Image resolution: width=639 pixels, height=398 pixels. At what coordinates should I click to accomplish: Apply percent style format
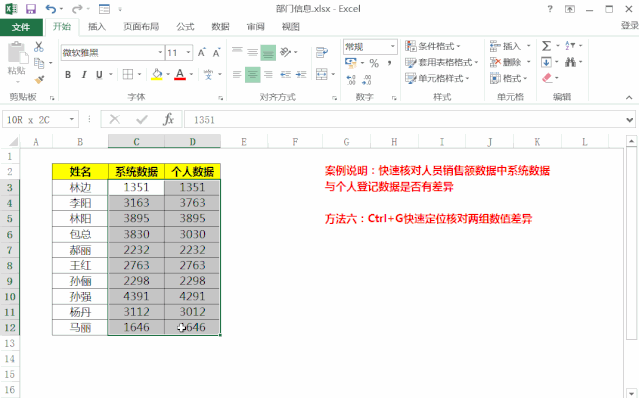click(374, 63)
